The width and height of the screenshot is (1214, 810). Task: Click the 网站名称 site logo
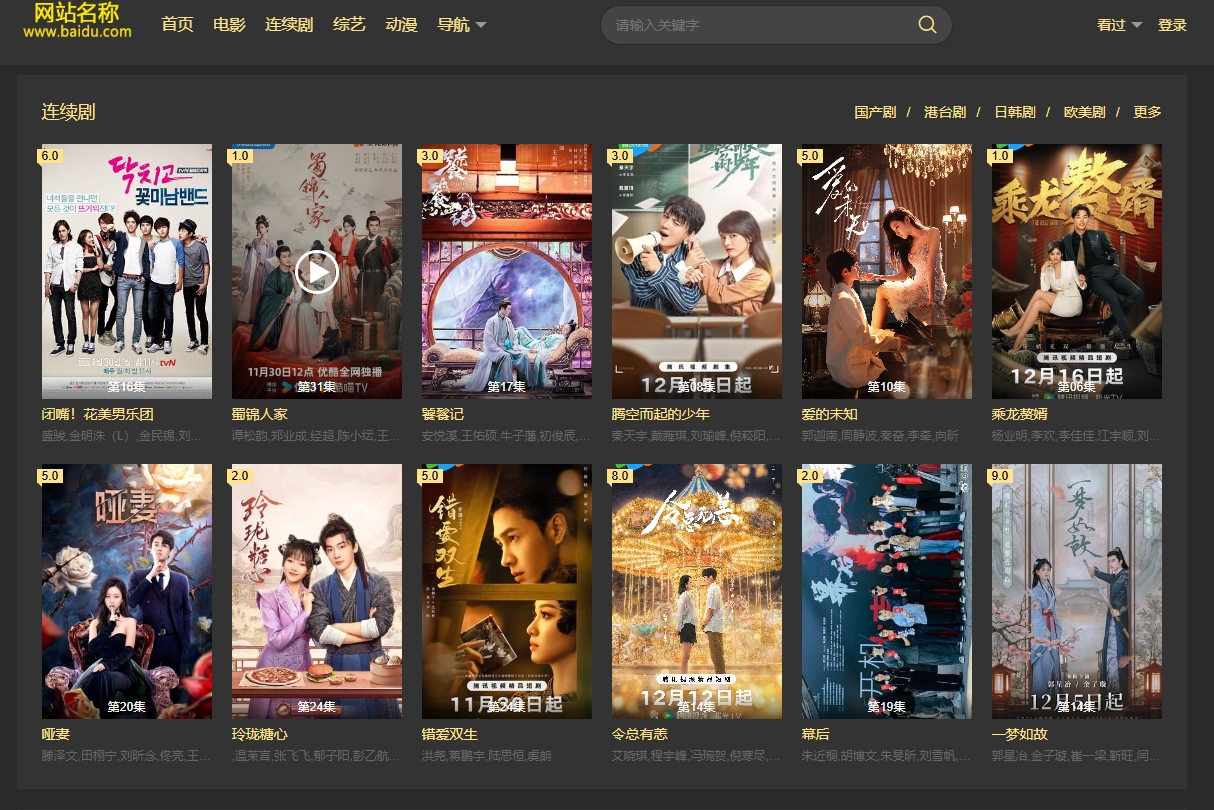tap(77, 20)
